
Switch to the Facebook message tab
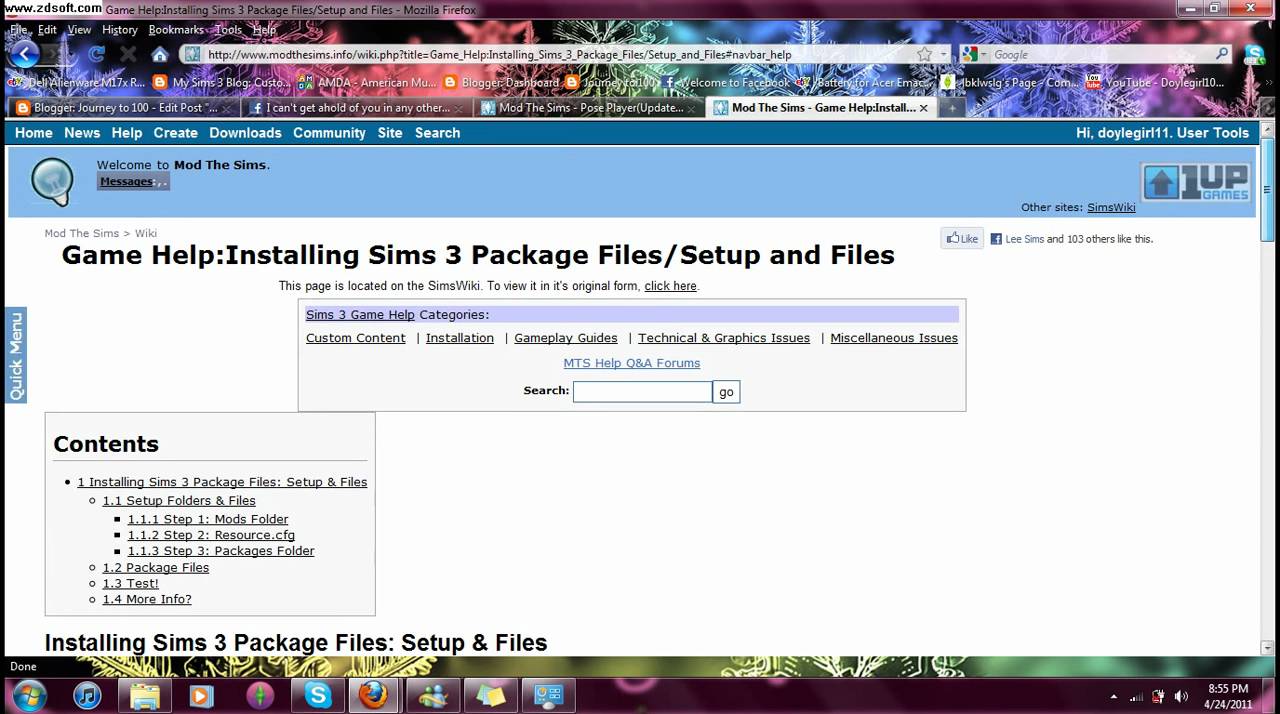tap(356, 108)
